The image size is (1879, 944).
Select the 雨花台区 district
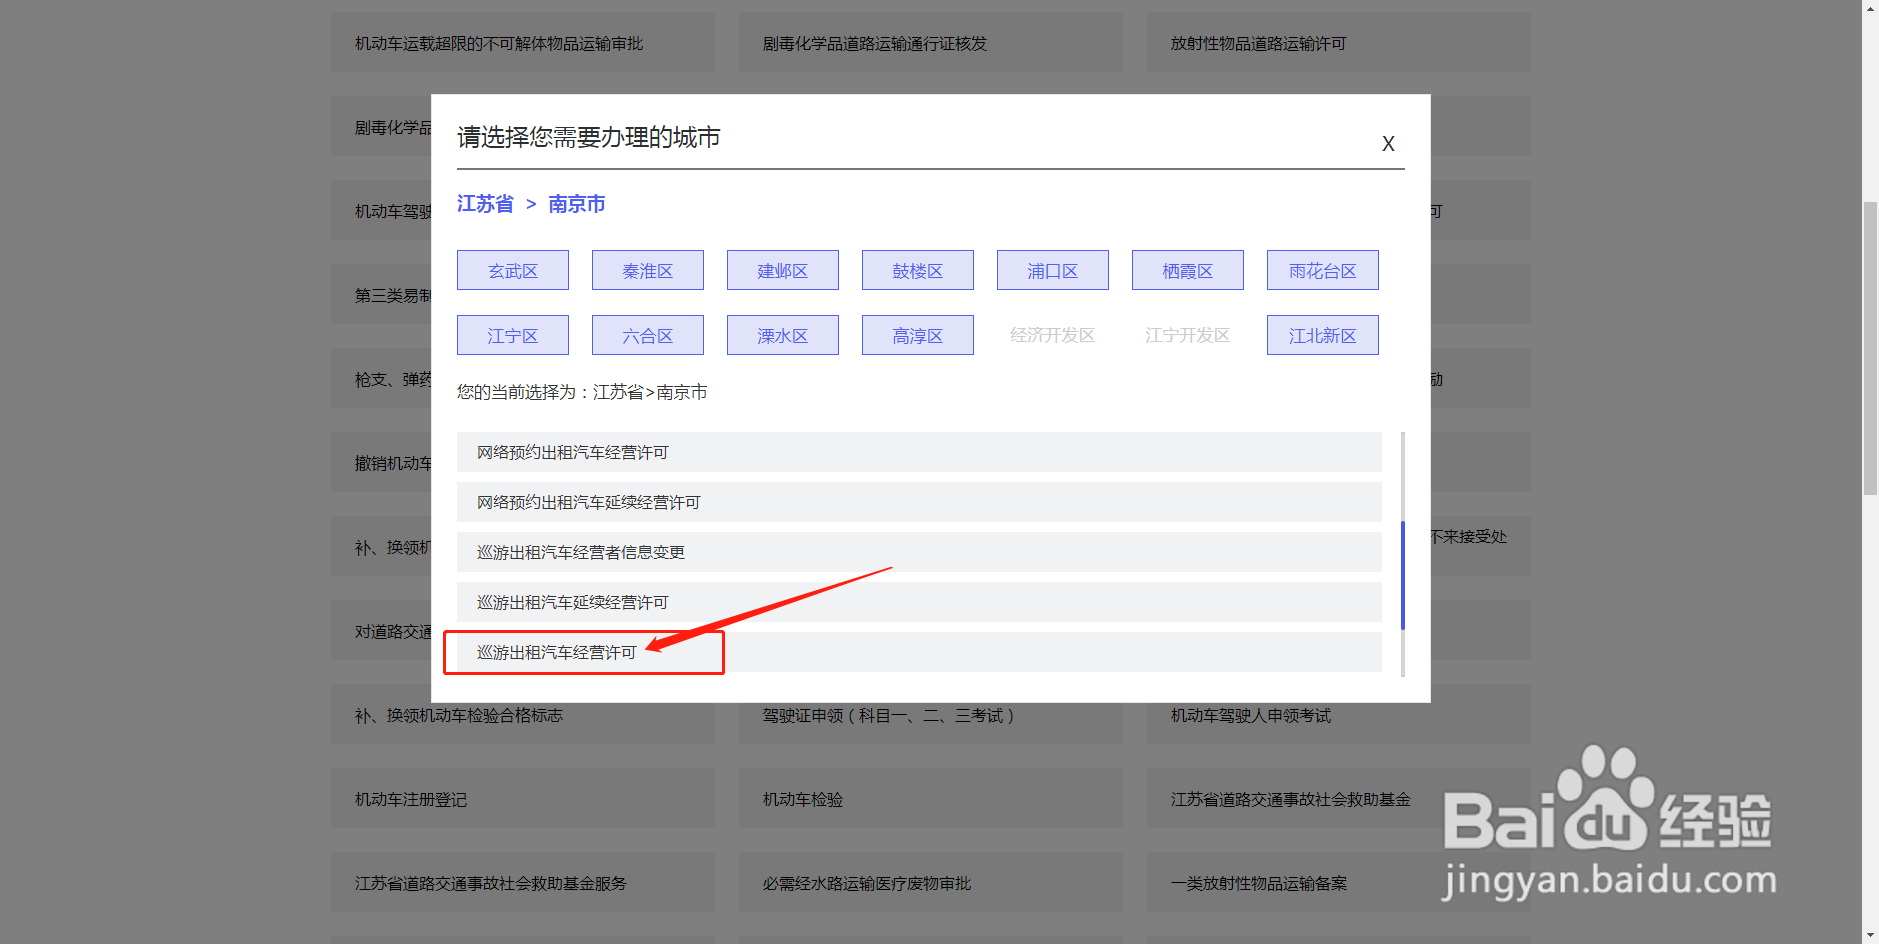tap(1322, 269)
